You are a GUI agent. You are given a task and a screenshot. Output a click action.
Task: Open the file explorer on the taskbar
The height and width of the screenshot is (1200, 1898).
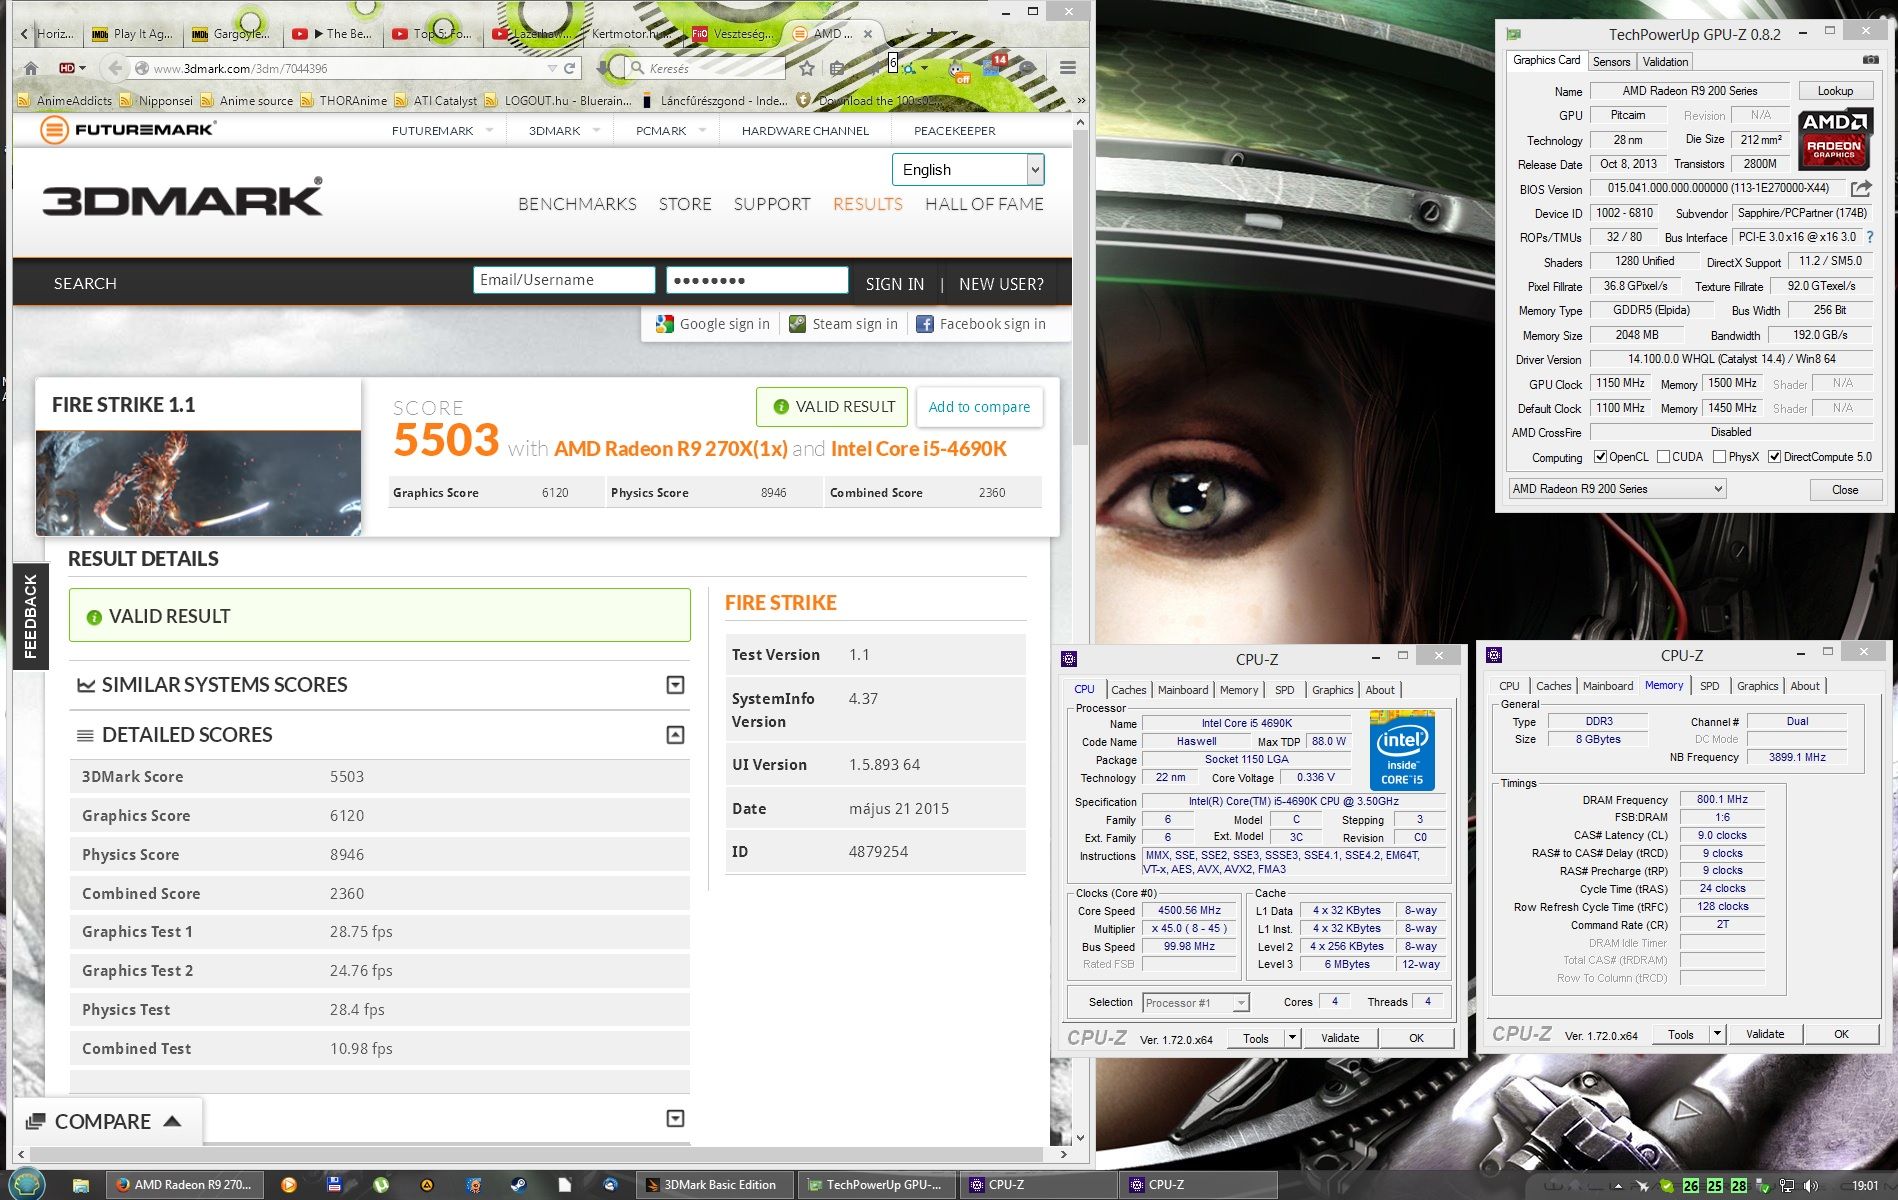tap(81, 1185)
